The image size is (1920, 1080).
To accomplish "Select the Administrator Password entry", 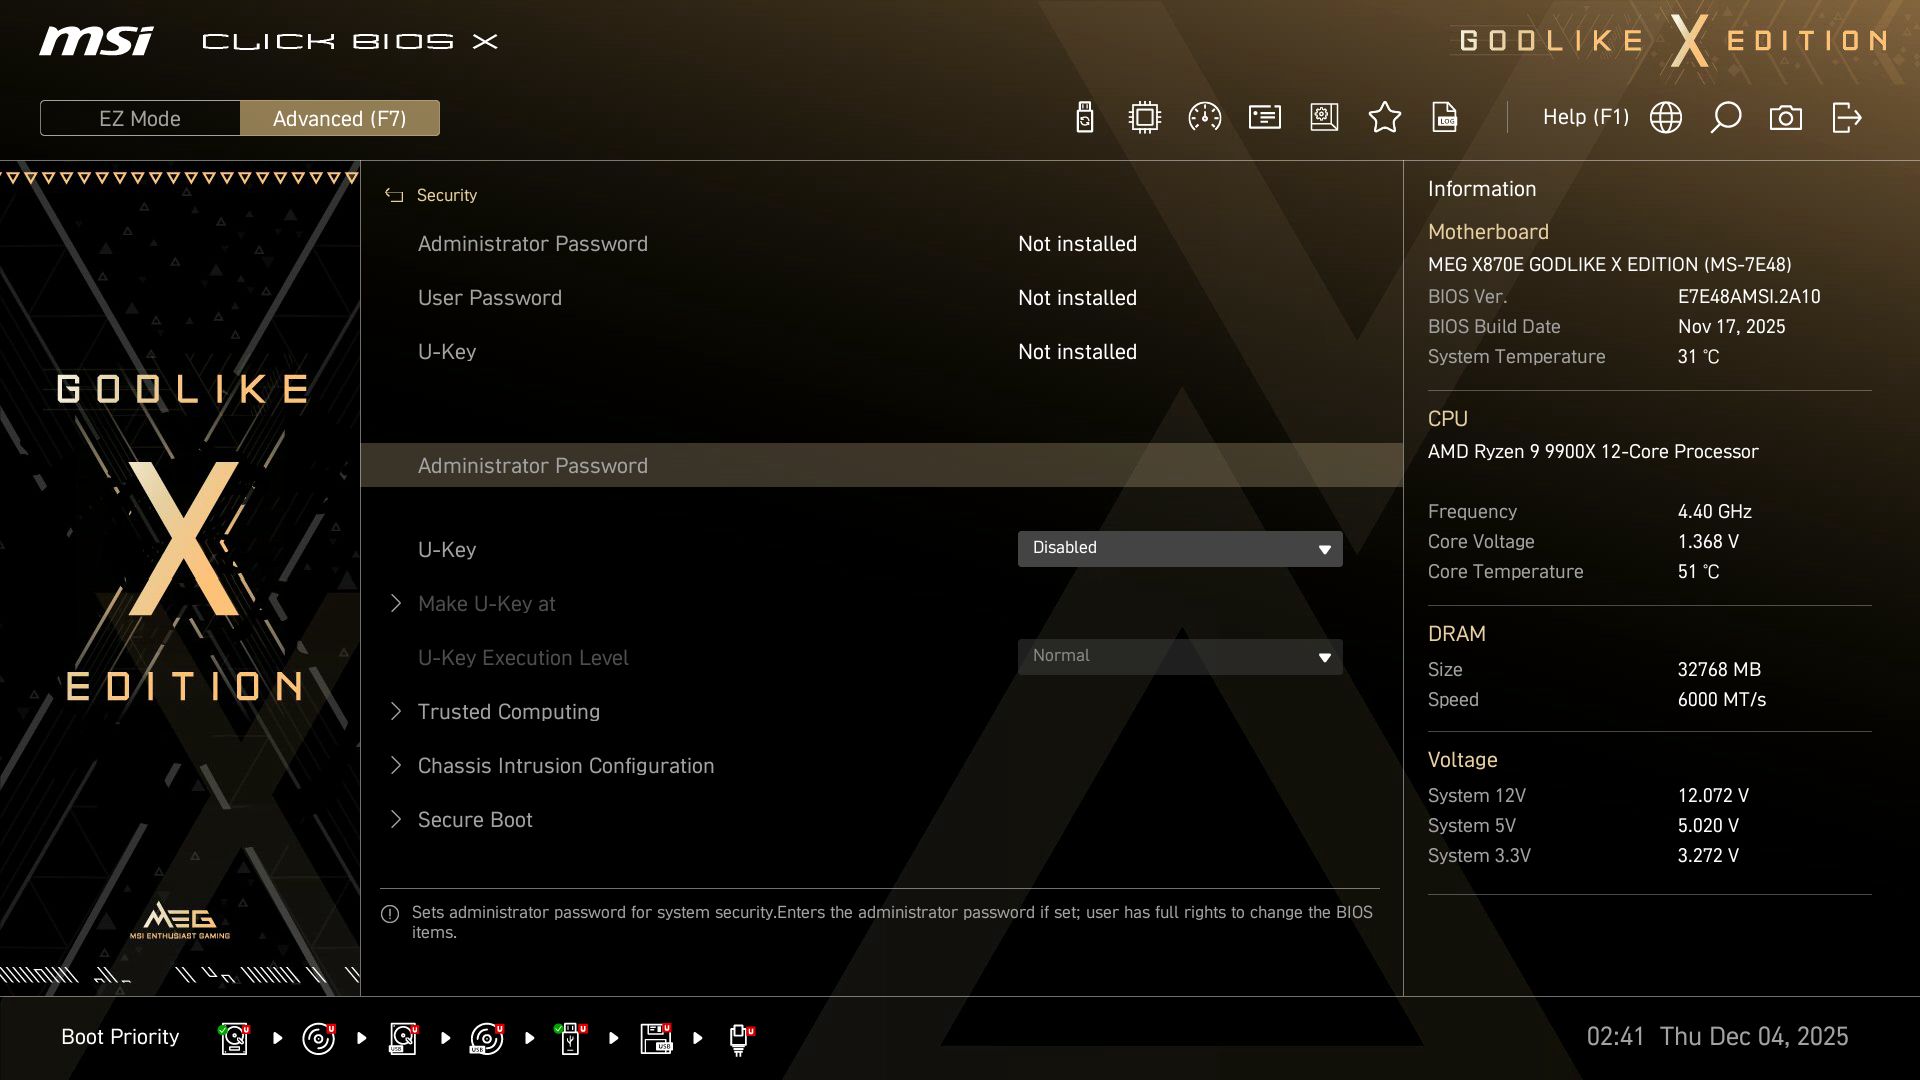I will 534,465.
